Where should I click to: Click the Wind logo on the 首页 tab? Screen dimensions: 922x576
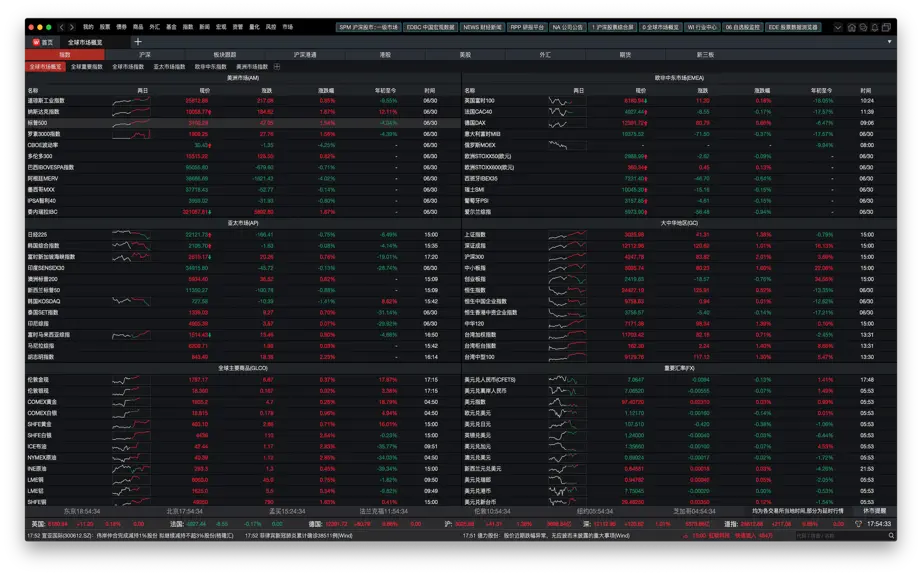[x=36, y=42]
